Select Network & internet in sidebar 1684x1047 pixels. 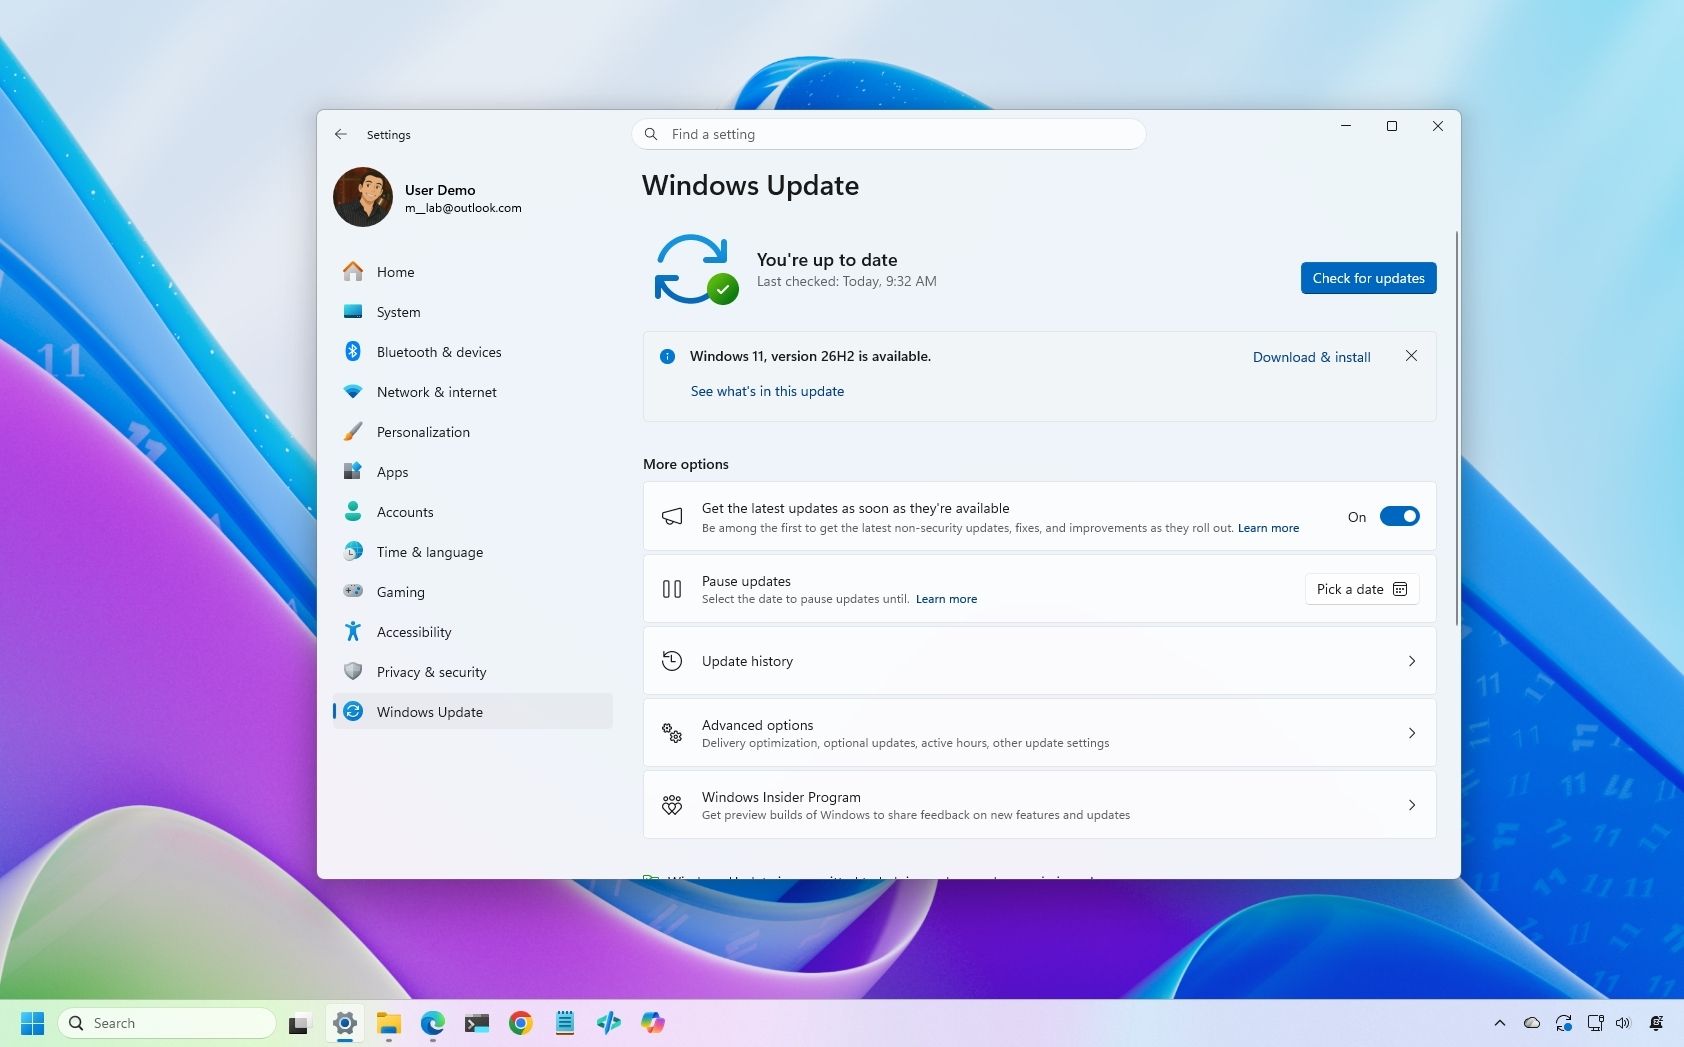click(472, 392)
